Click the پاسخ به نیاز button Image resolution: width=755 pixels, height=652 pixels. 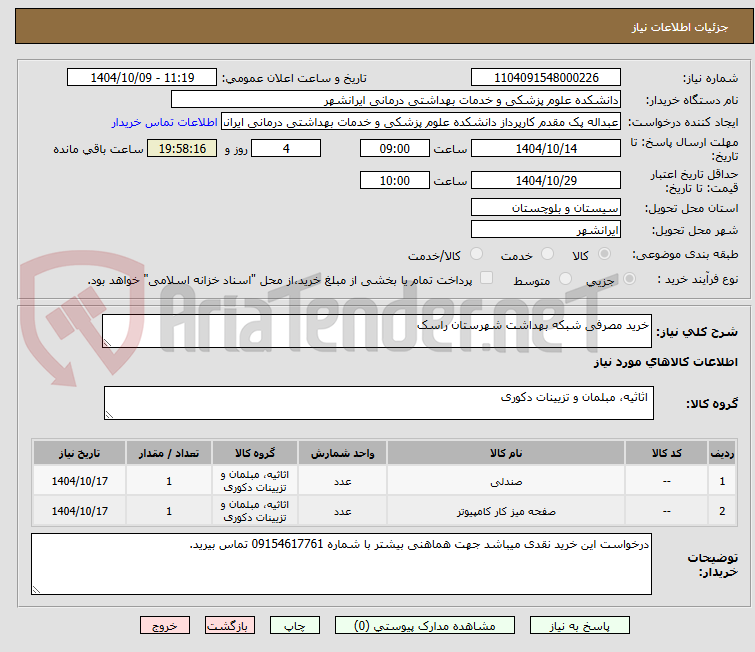(580, 626)
